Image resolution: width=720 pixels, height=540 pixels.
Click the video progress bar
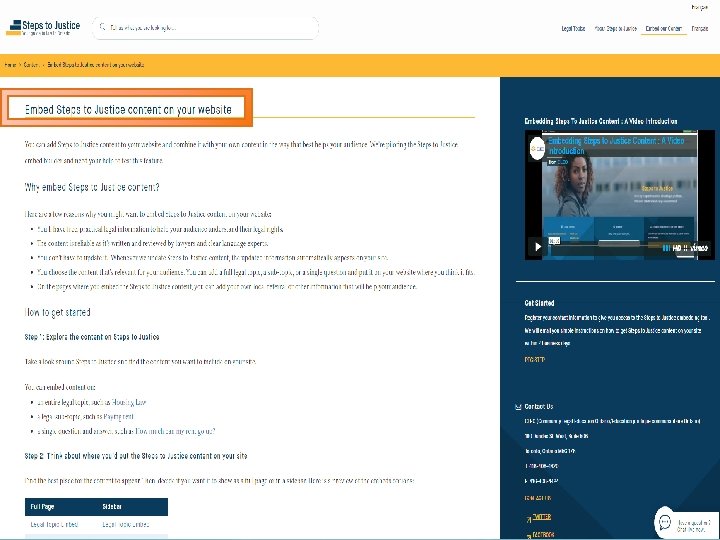[x=608, y=245]
